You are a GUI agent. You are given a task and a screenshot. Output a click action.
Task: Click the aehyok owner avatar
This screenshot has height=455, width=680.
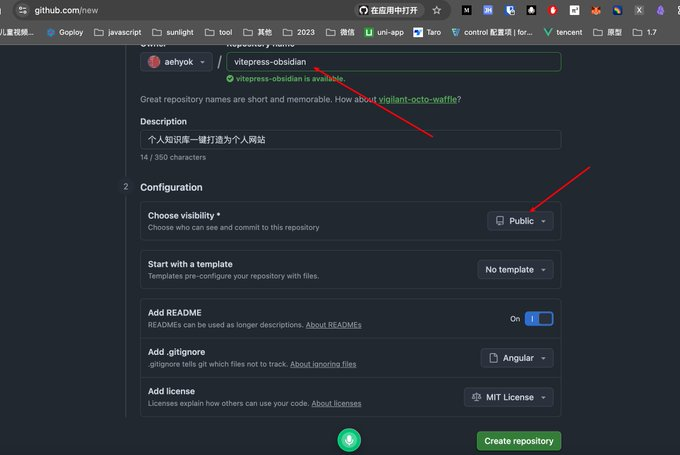tap(154, 62)
